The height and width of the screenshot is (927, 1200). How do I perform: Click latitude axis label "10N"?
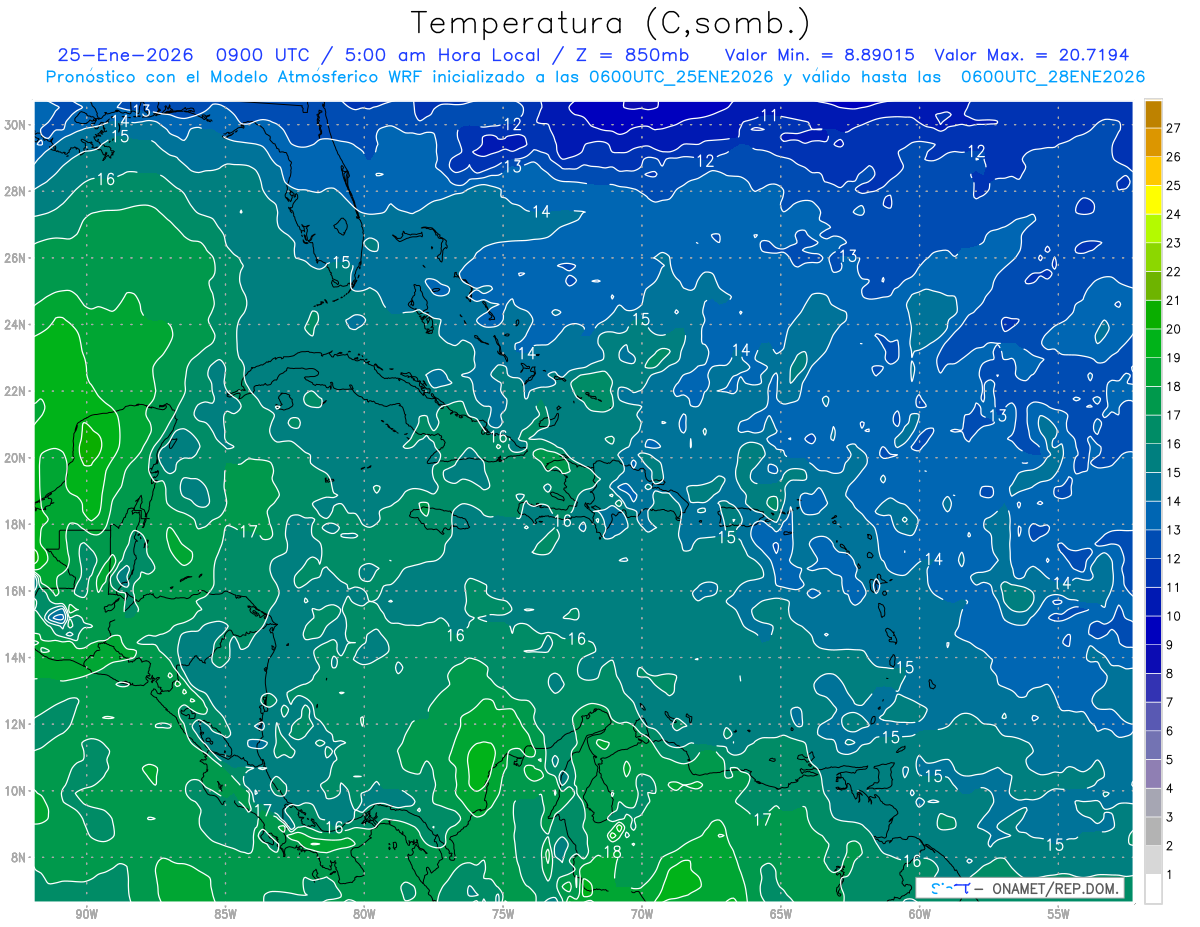(17, 791)
